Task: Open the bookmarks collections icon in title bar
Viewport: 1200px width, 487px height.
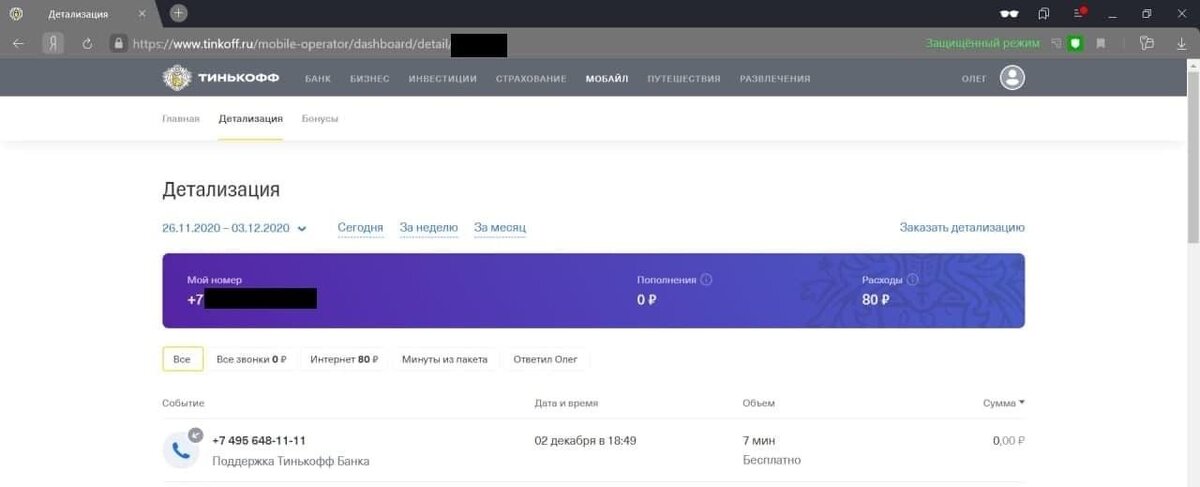Action: (1044, 13)
